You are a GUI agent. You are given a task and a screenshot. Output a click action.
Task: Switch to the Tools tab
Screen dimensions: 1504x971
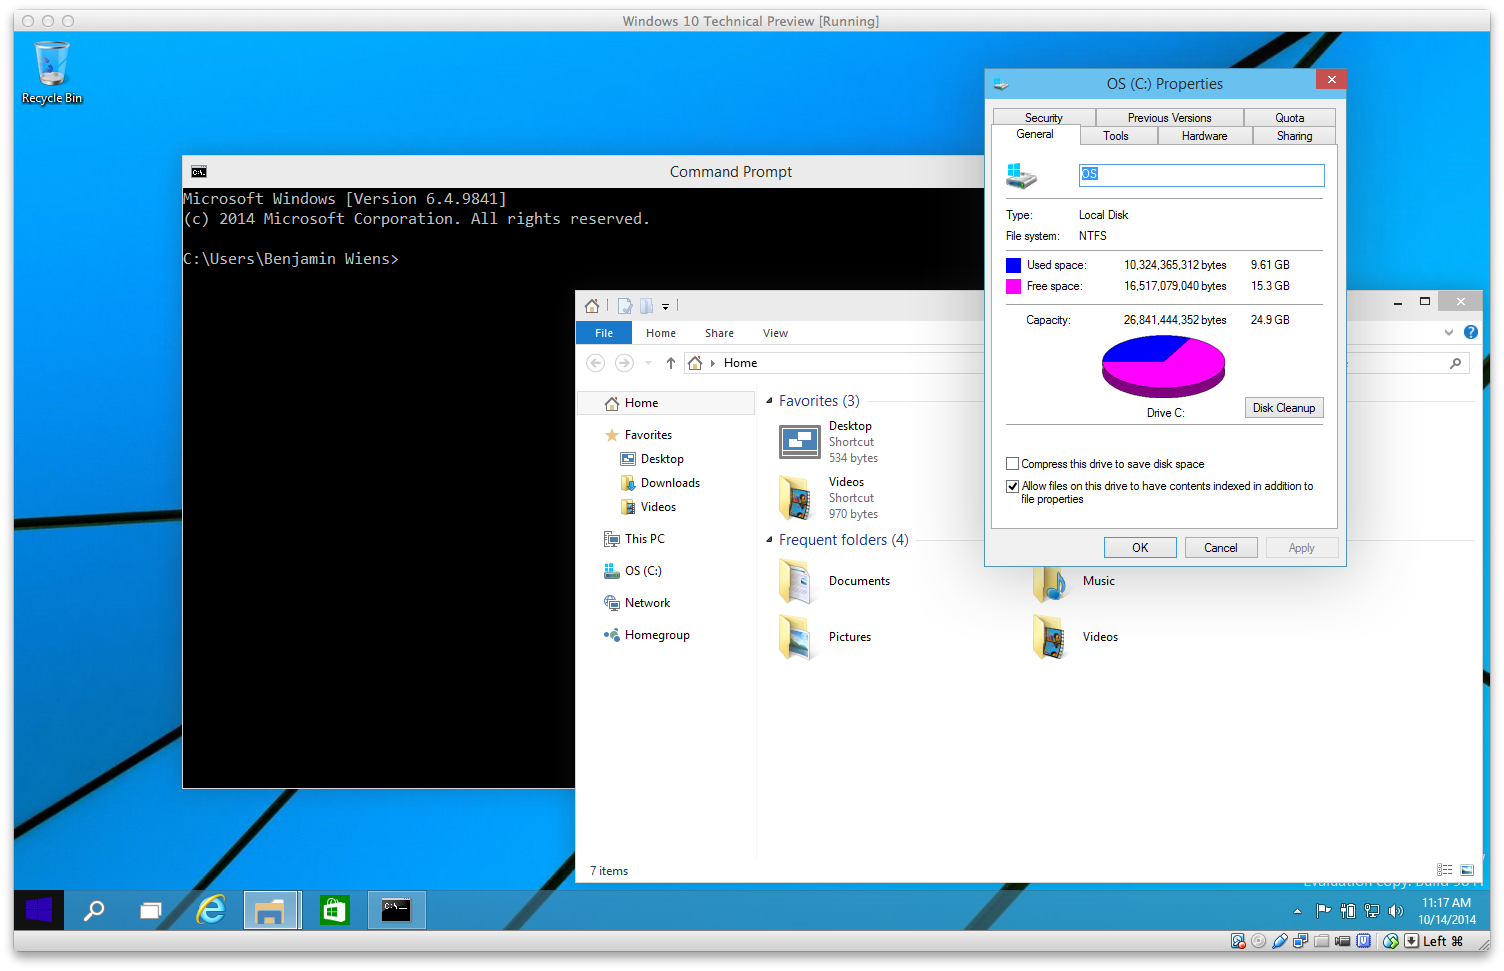click(x=1116, y=136)
